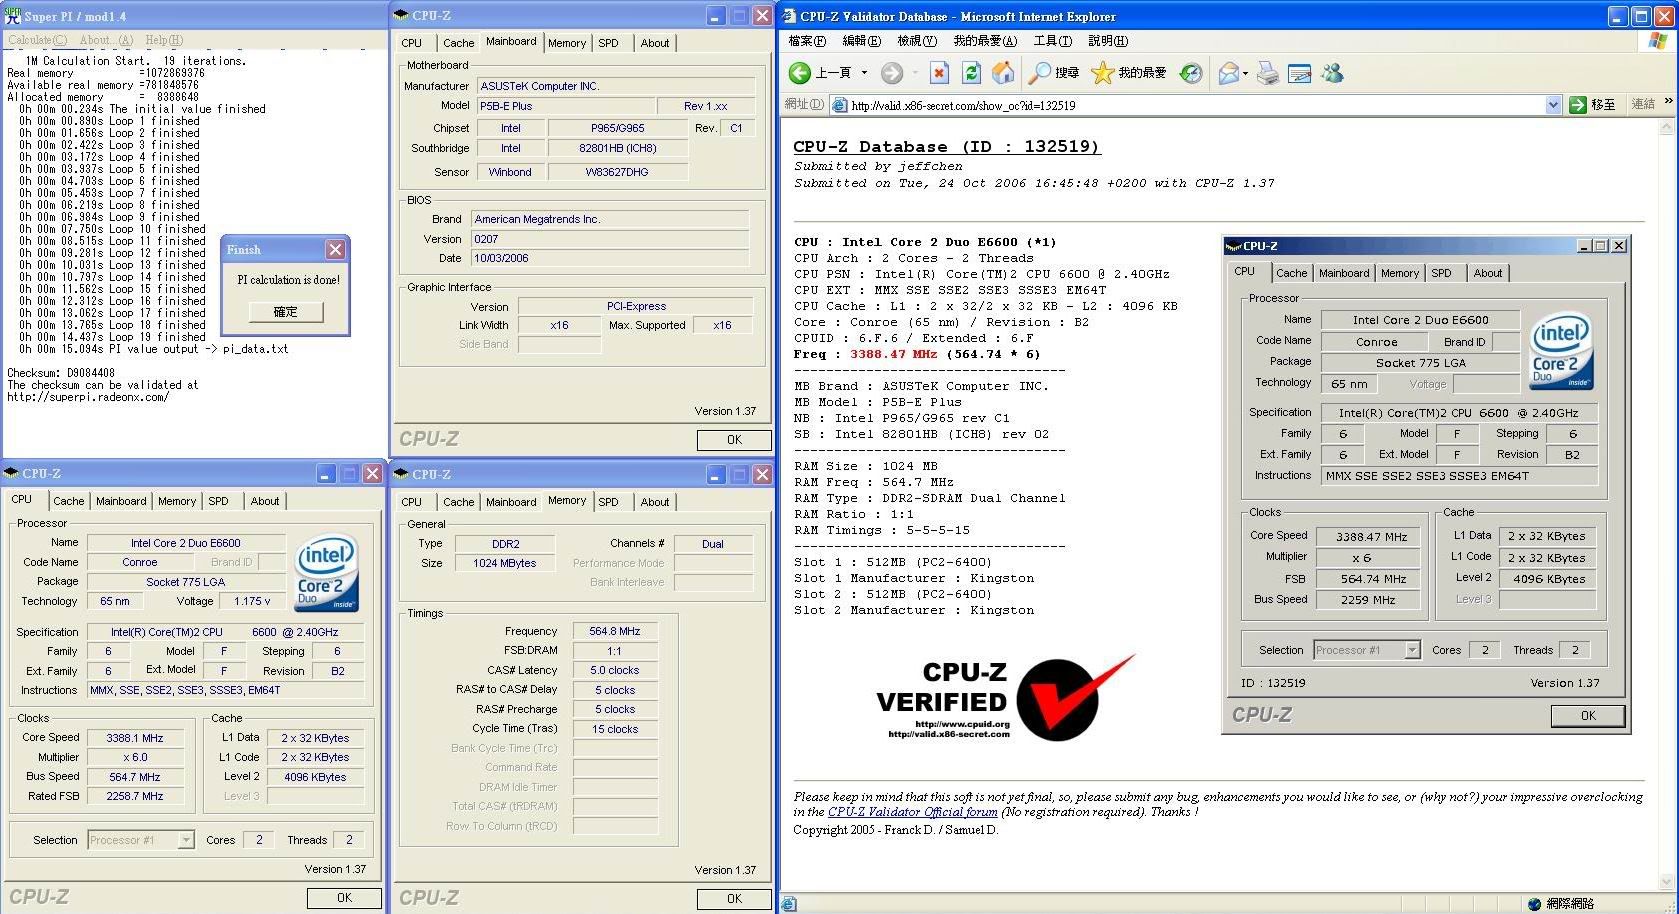Click the IE vertical scrollbar up arrow
1679x914 pixels.
coord(1667,128)
